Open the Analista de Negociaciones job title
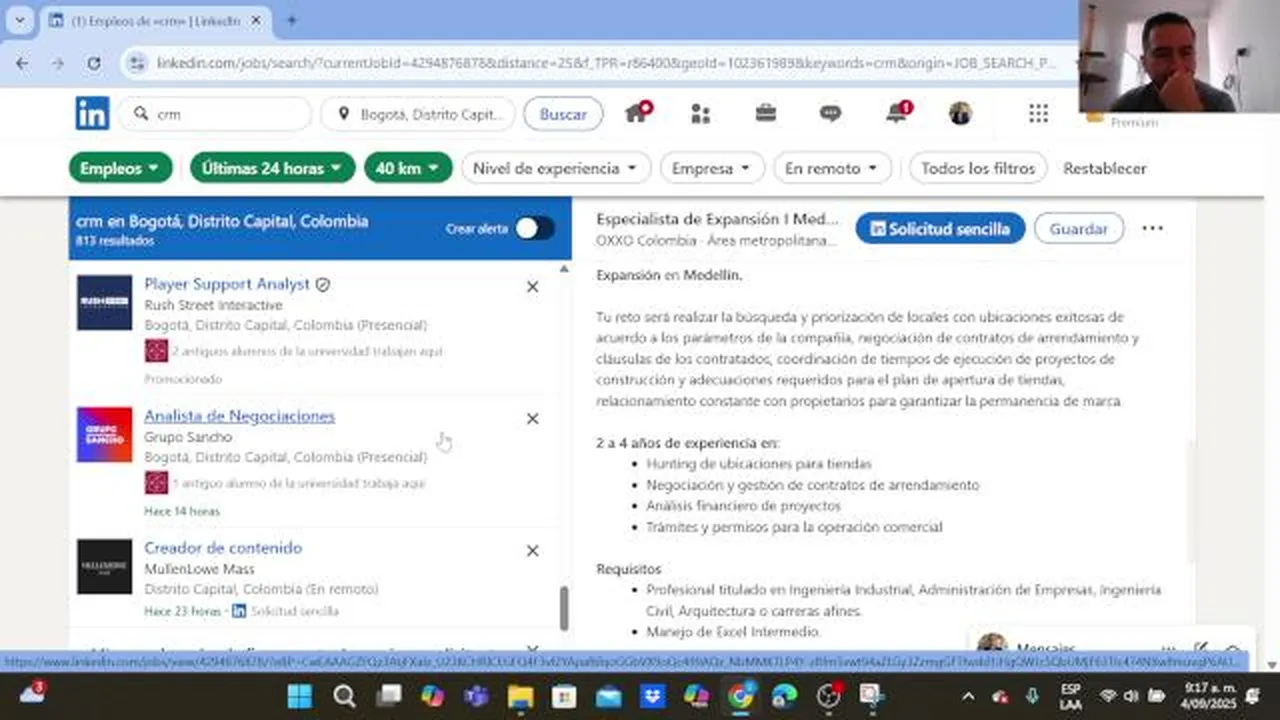1280x720 pixels. click(239, 416)
